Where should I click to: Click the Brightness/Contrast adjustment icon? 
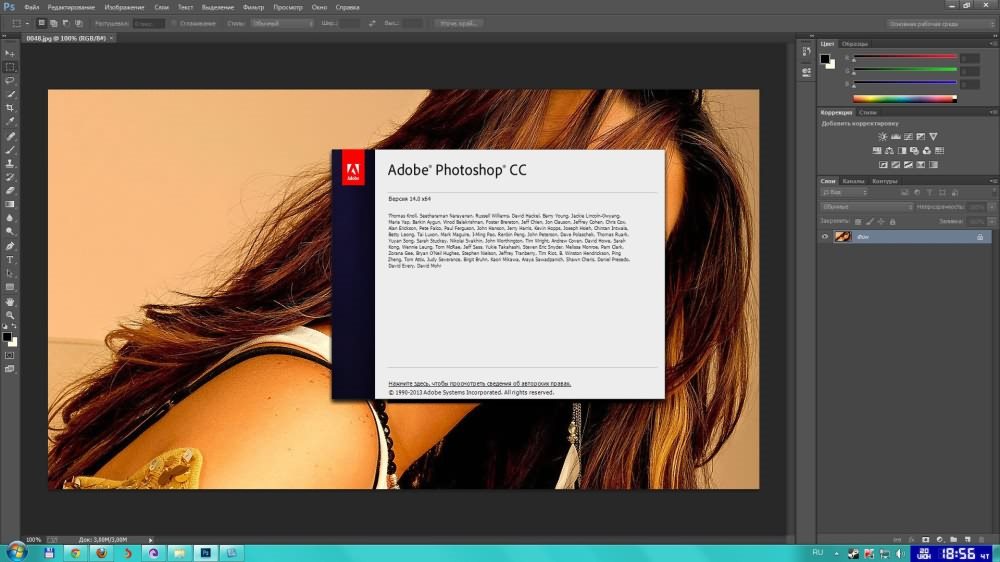(x=883, y=136)
